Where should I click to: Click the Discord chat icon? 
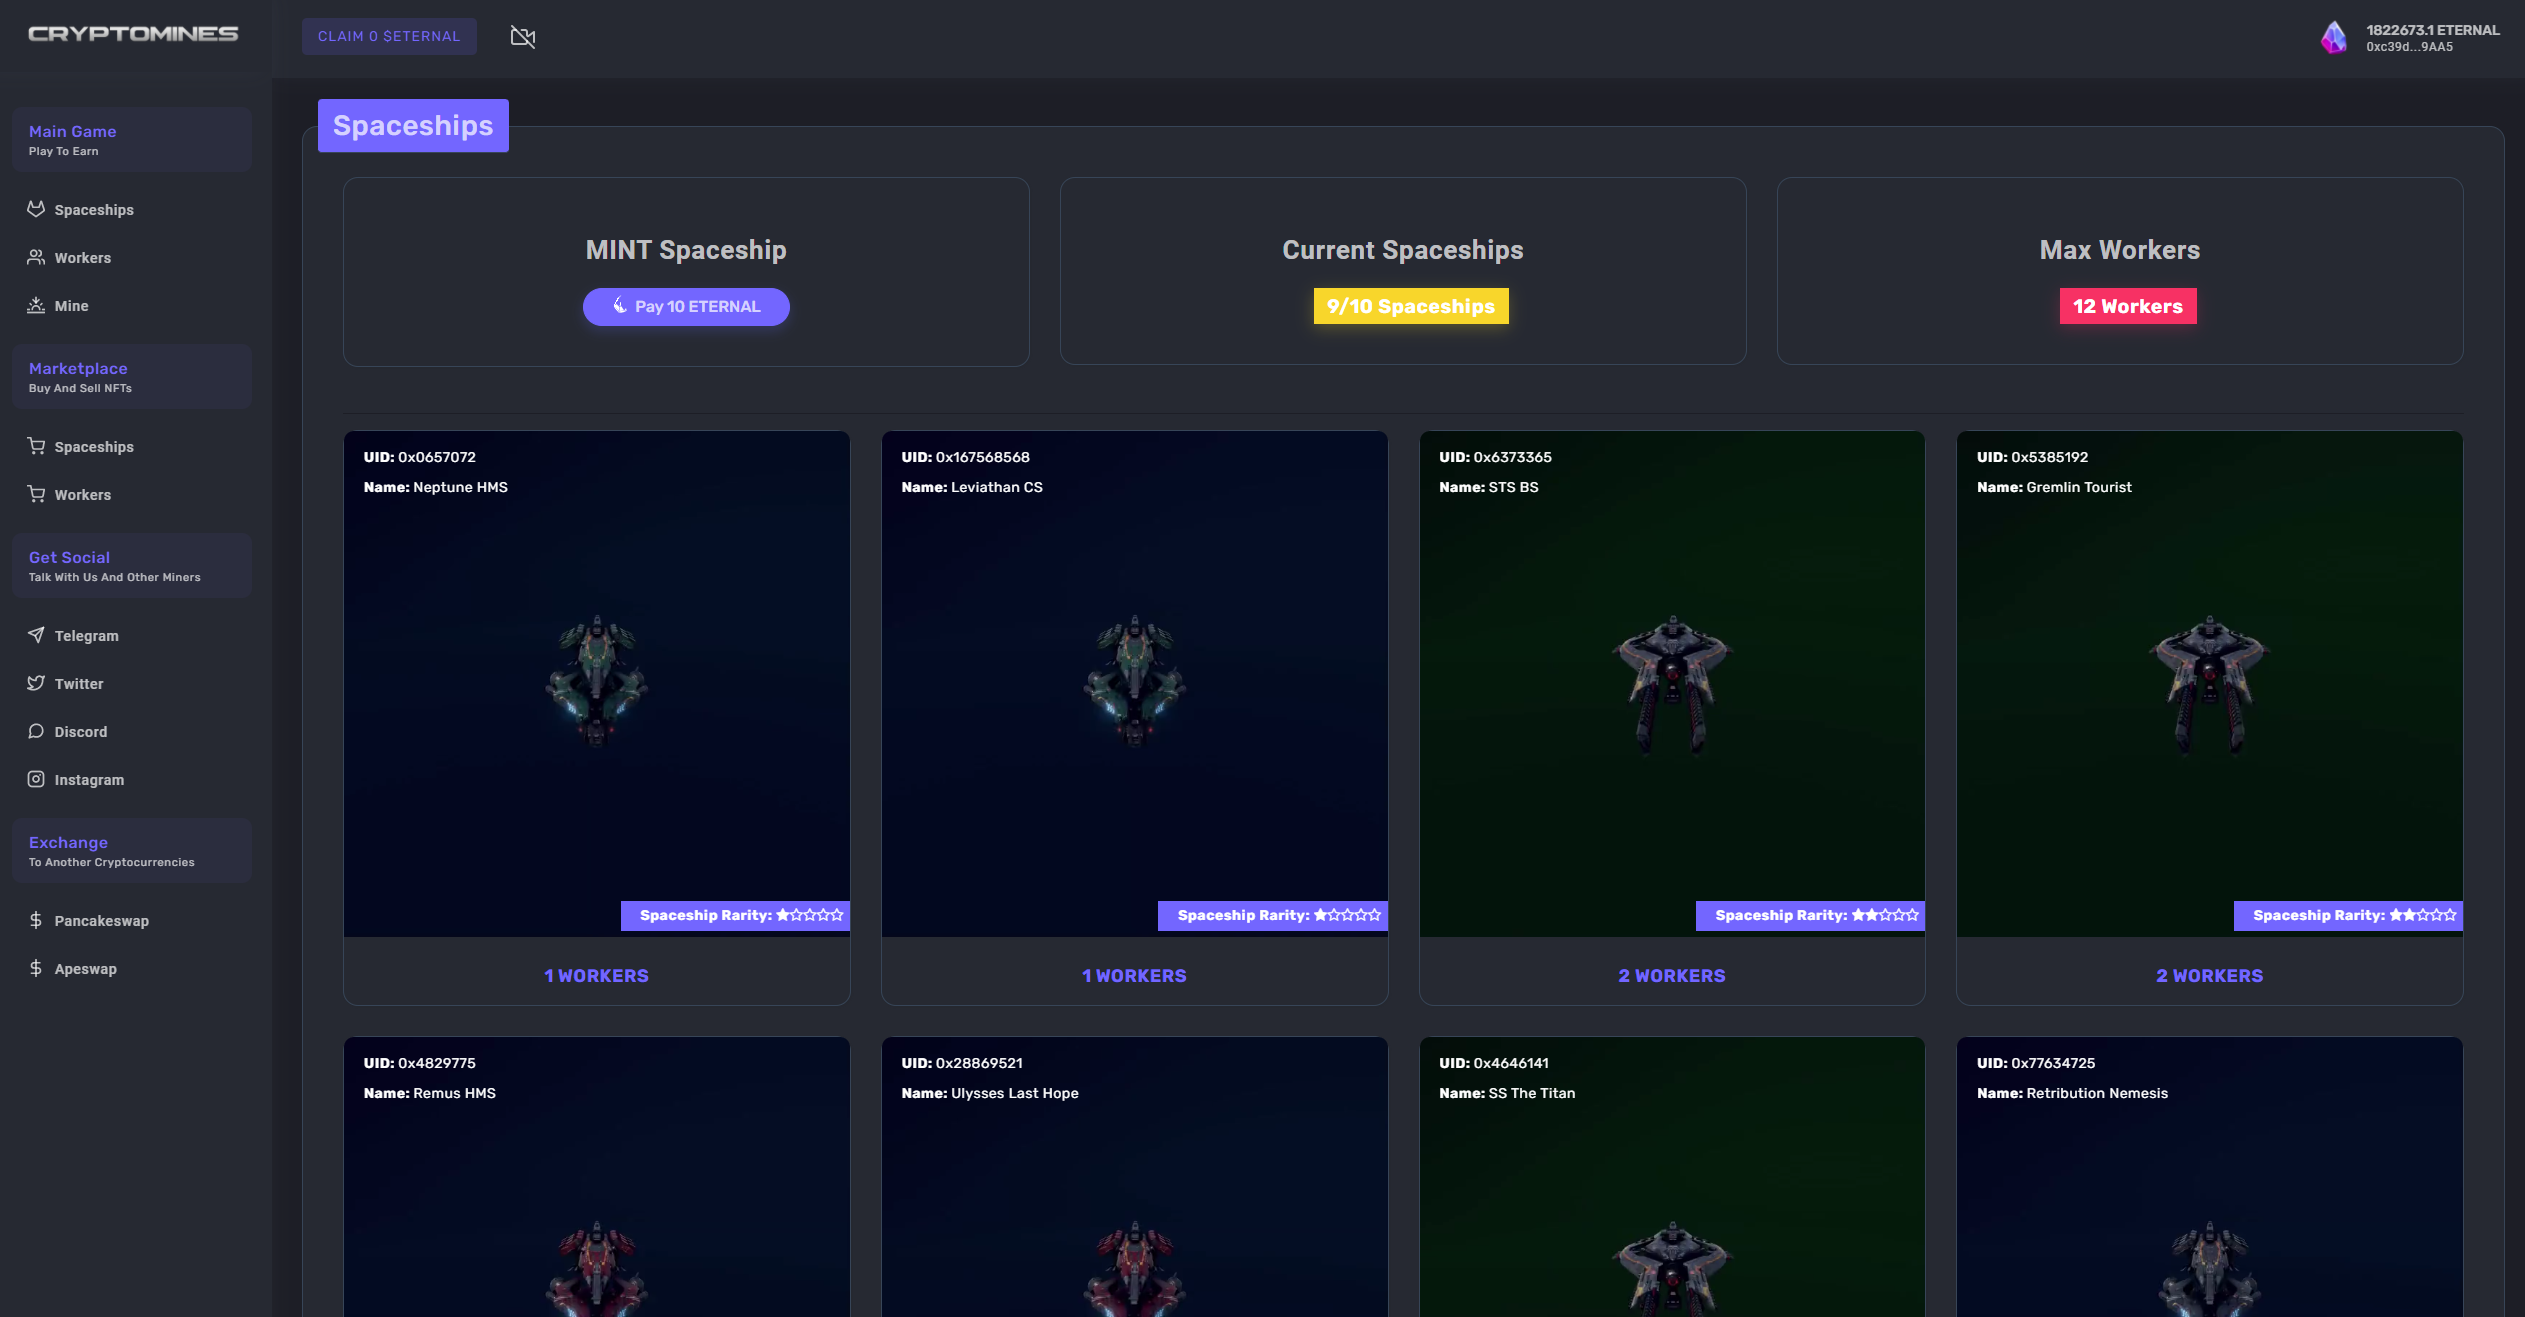click(x=36, y=731)
